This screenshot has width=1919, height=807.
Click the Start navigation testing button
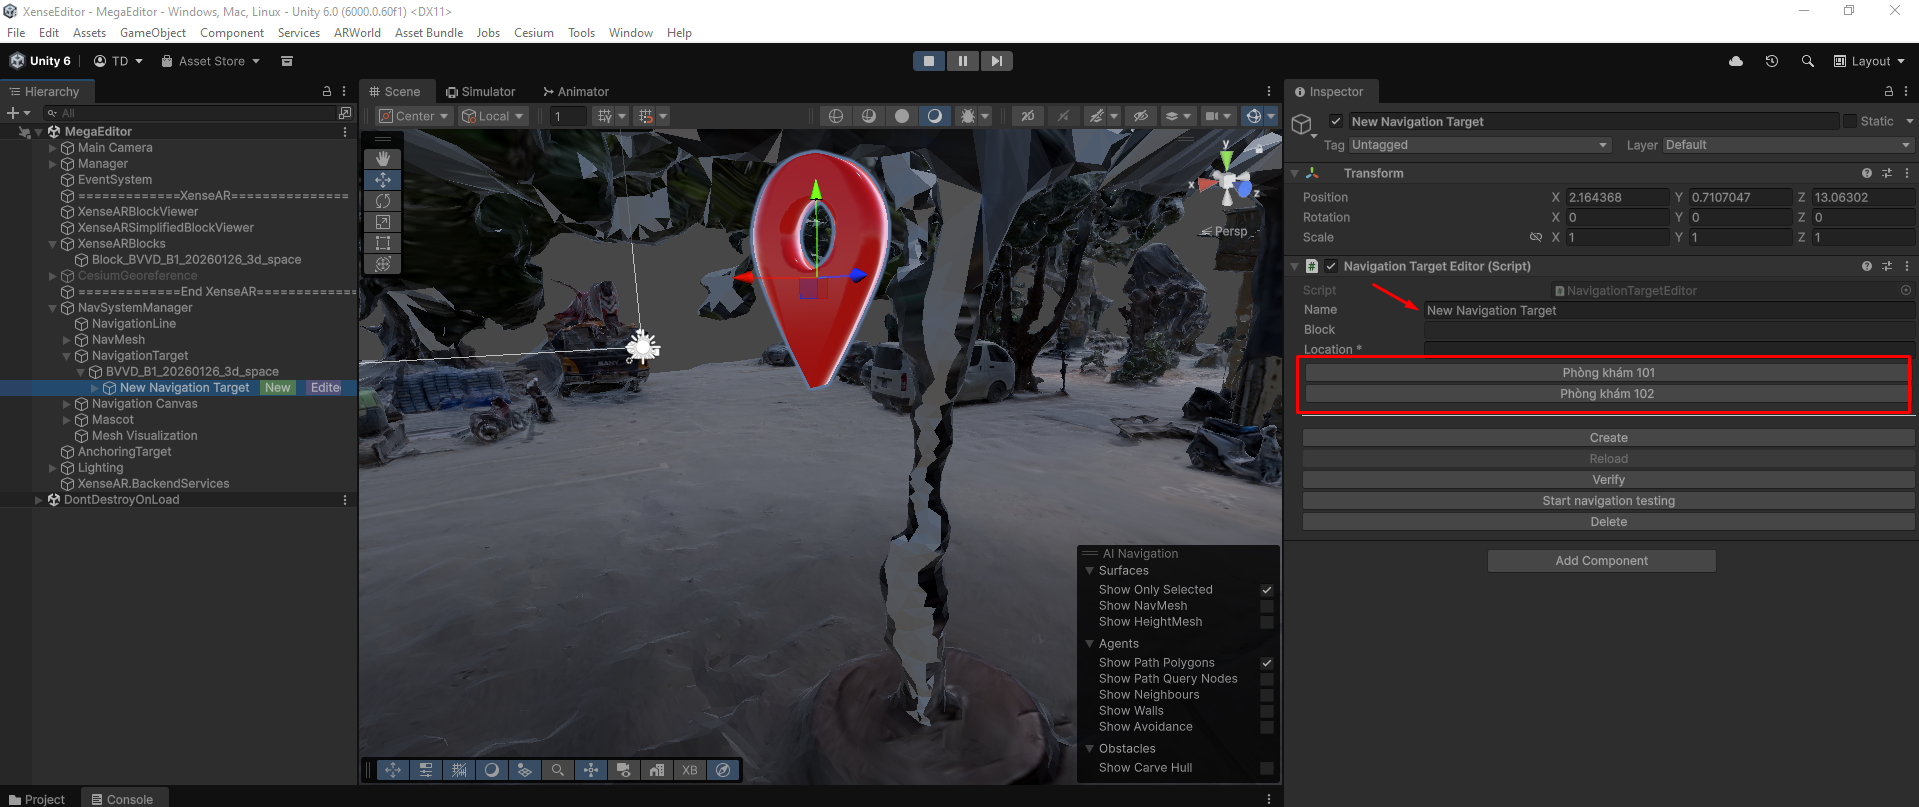pyautogui.click(x=1607, y=501)
